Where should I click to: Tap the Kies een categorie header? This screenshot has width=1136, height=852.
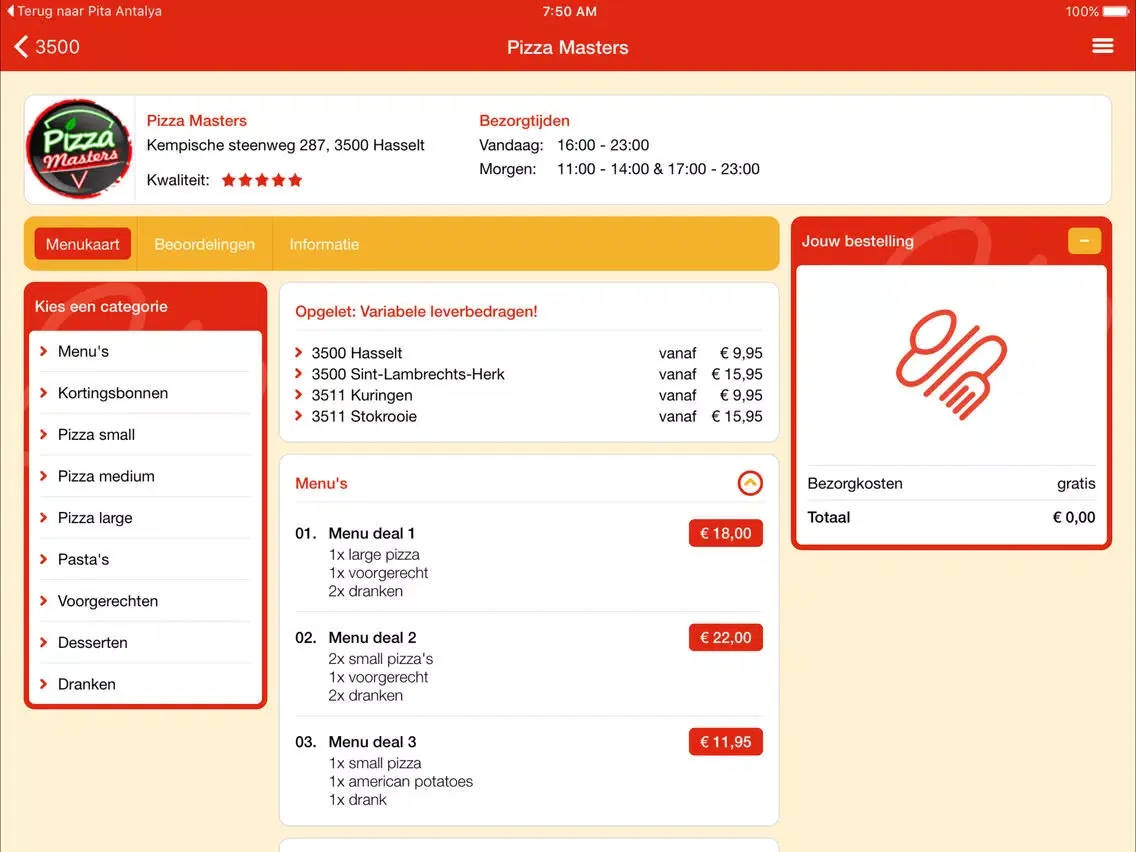[101, 306]
